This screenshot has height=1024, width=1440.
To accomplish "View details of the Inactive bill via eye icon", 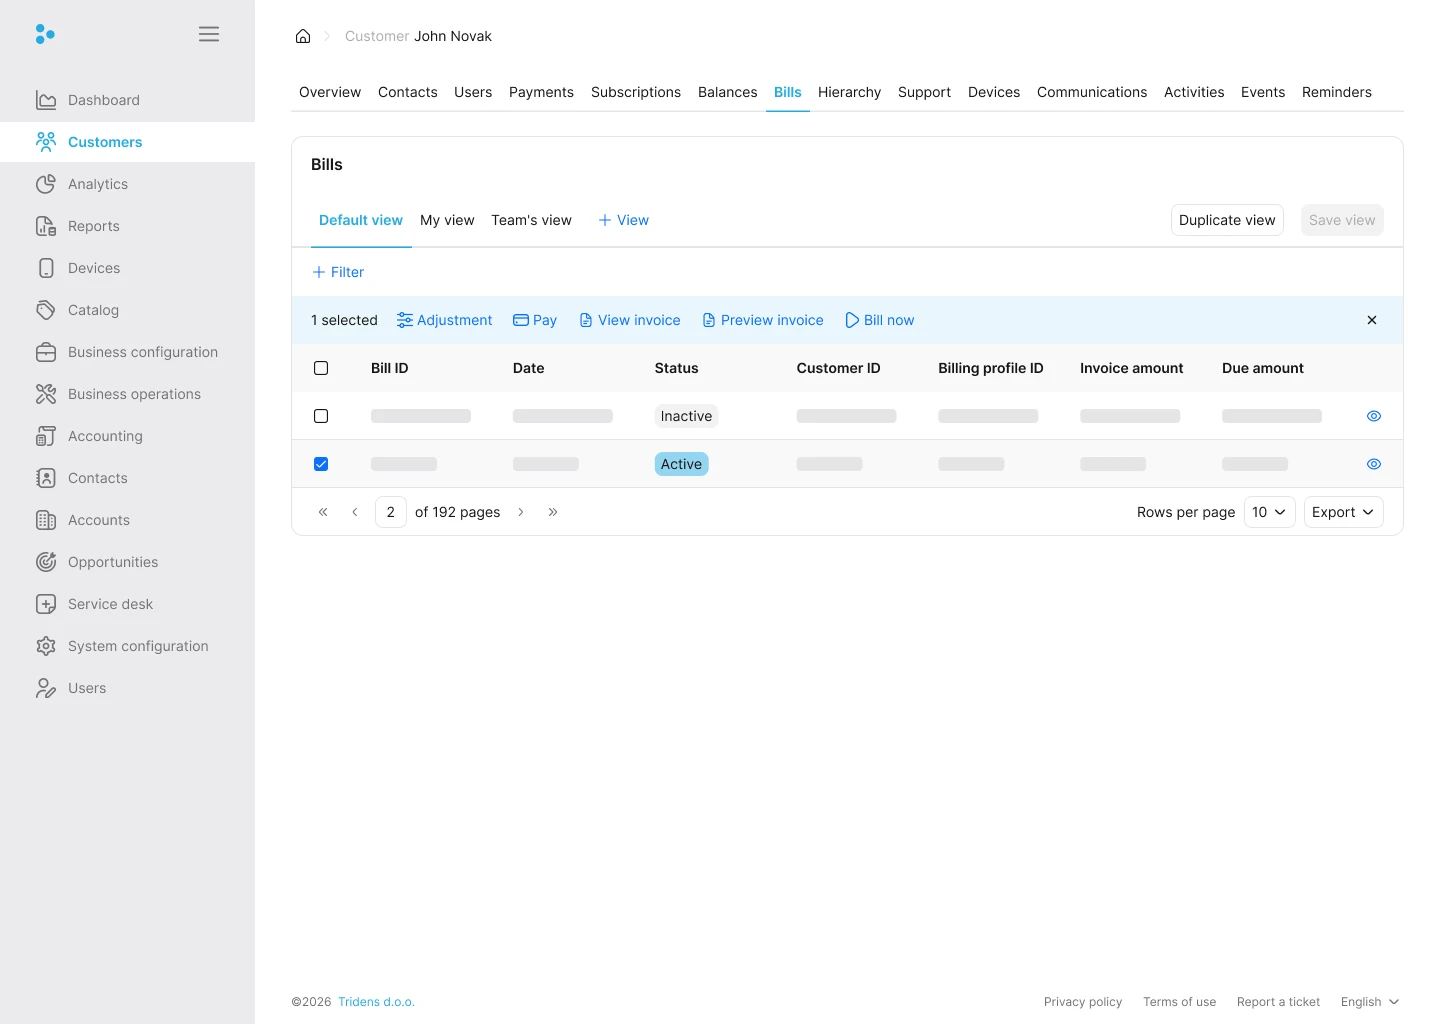I will click(1374, 416).
